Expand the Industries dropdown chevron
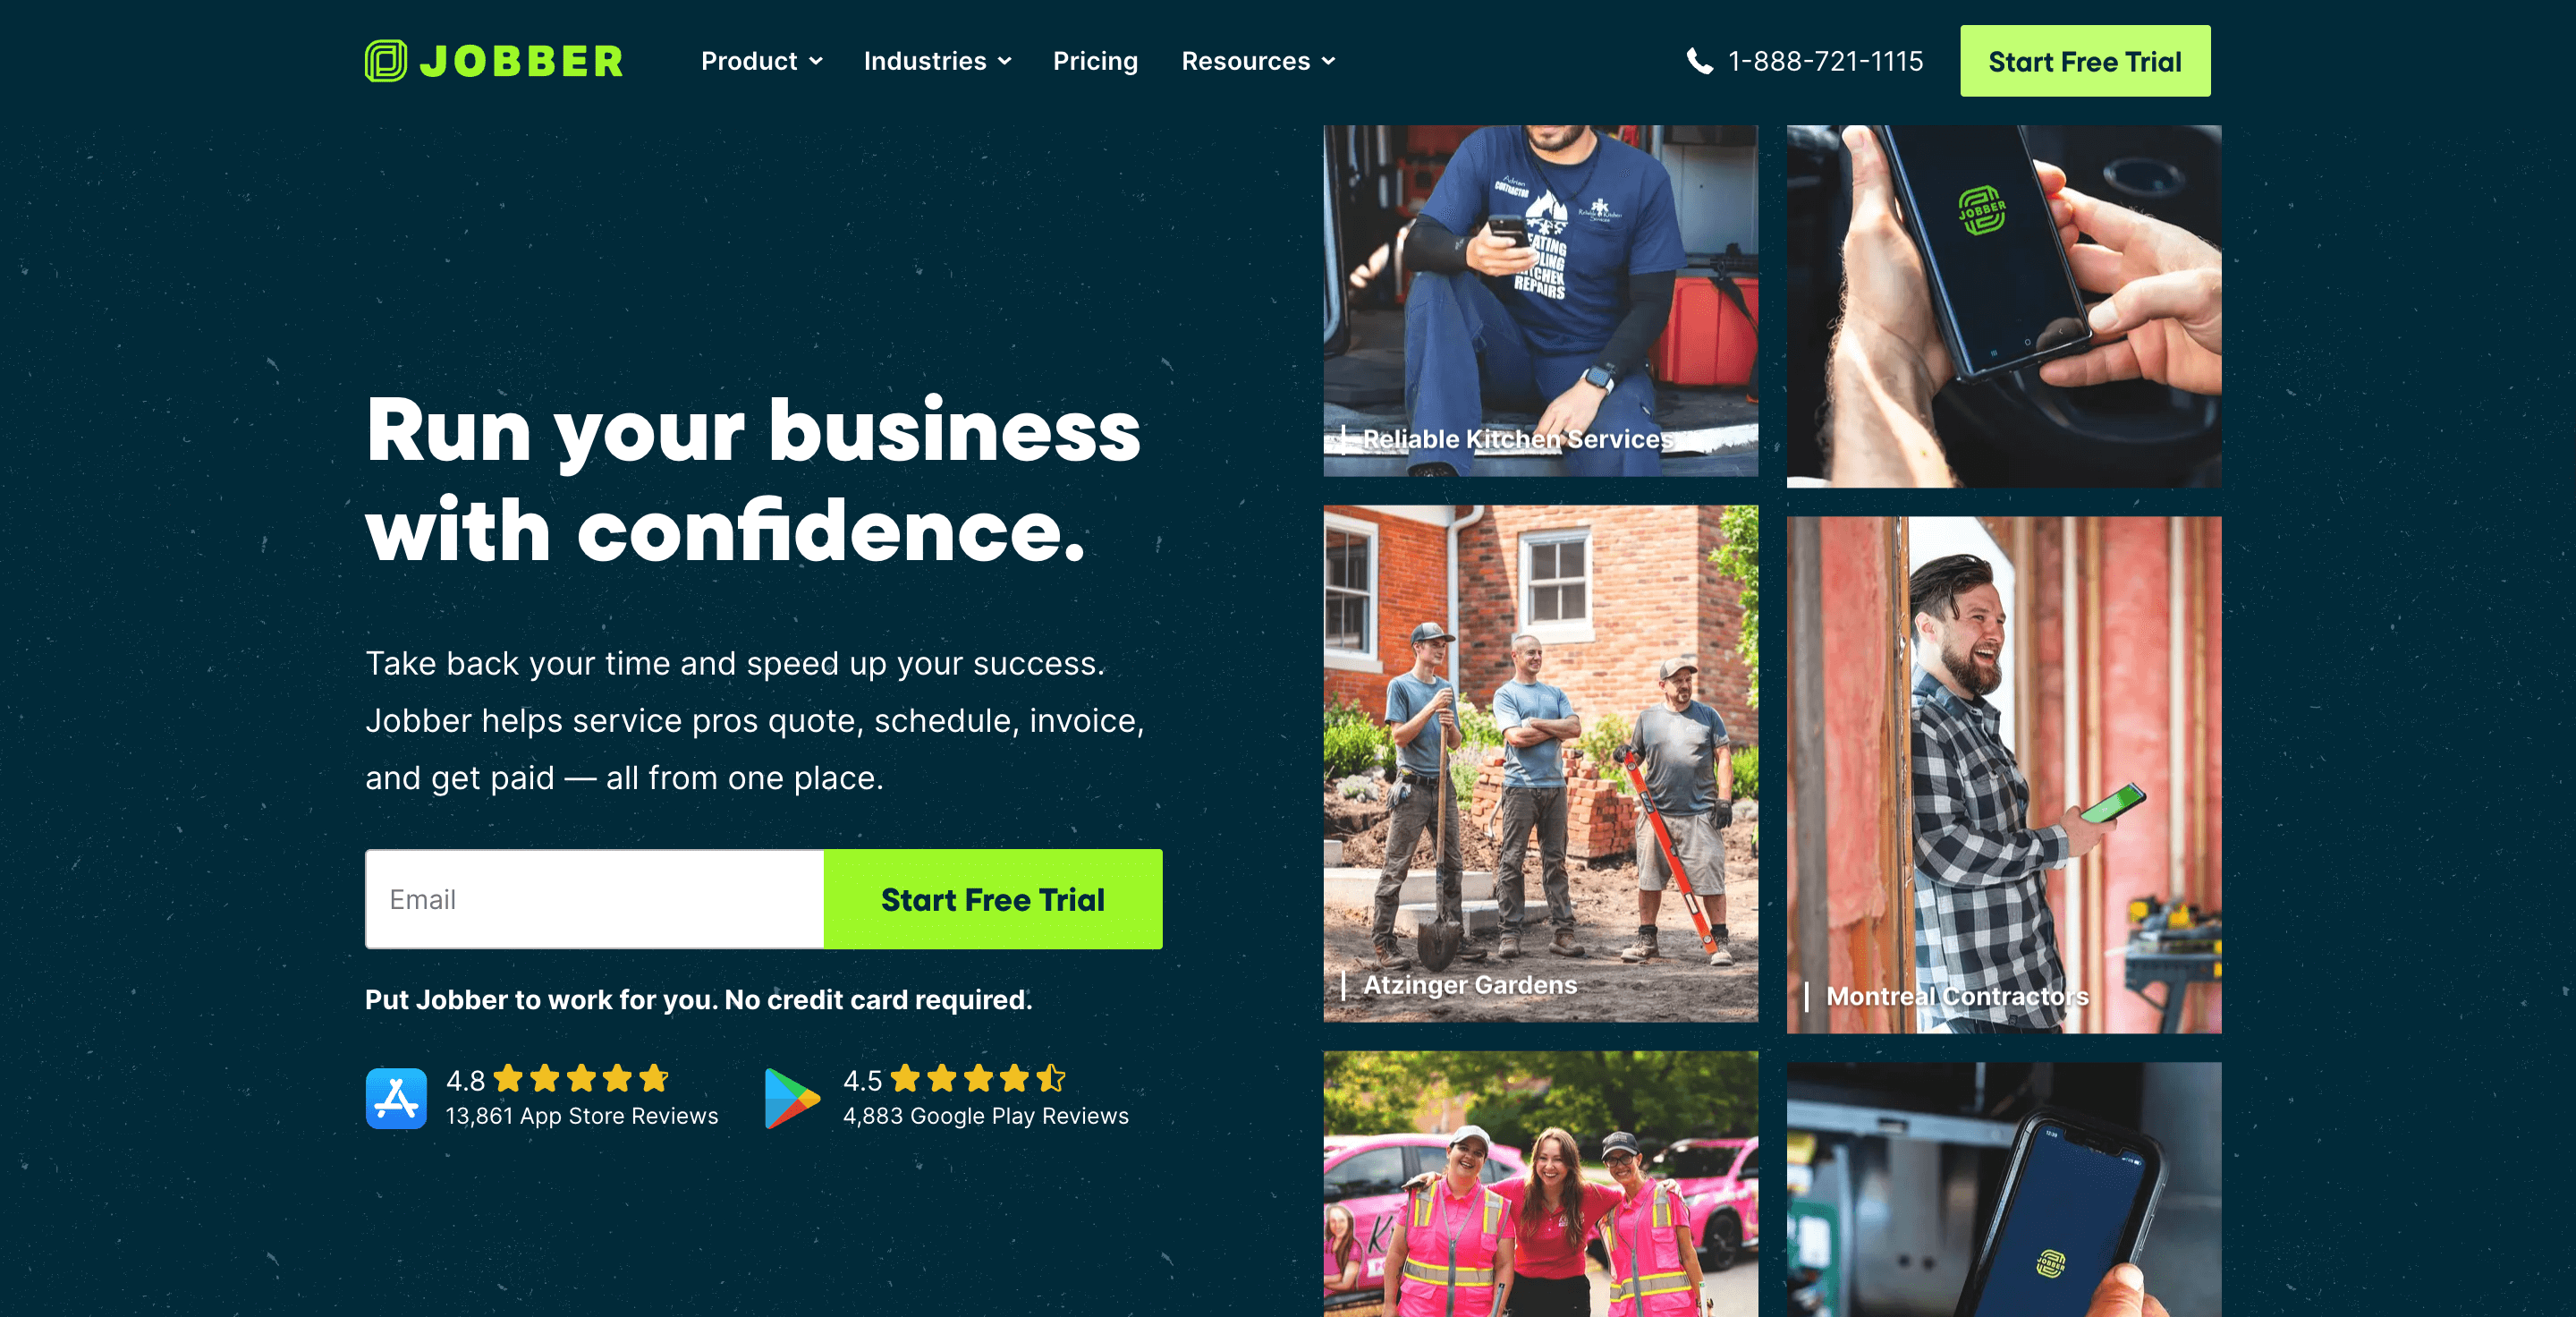 [1004, 61]
